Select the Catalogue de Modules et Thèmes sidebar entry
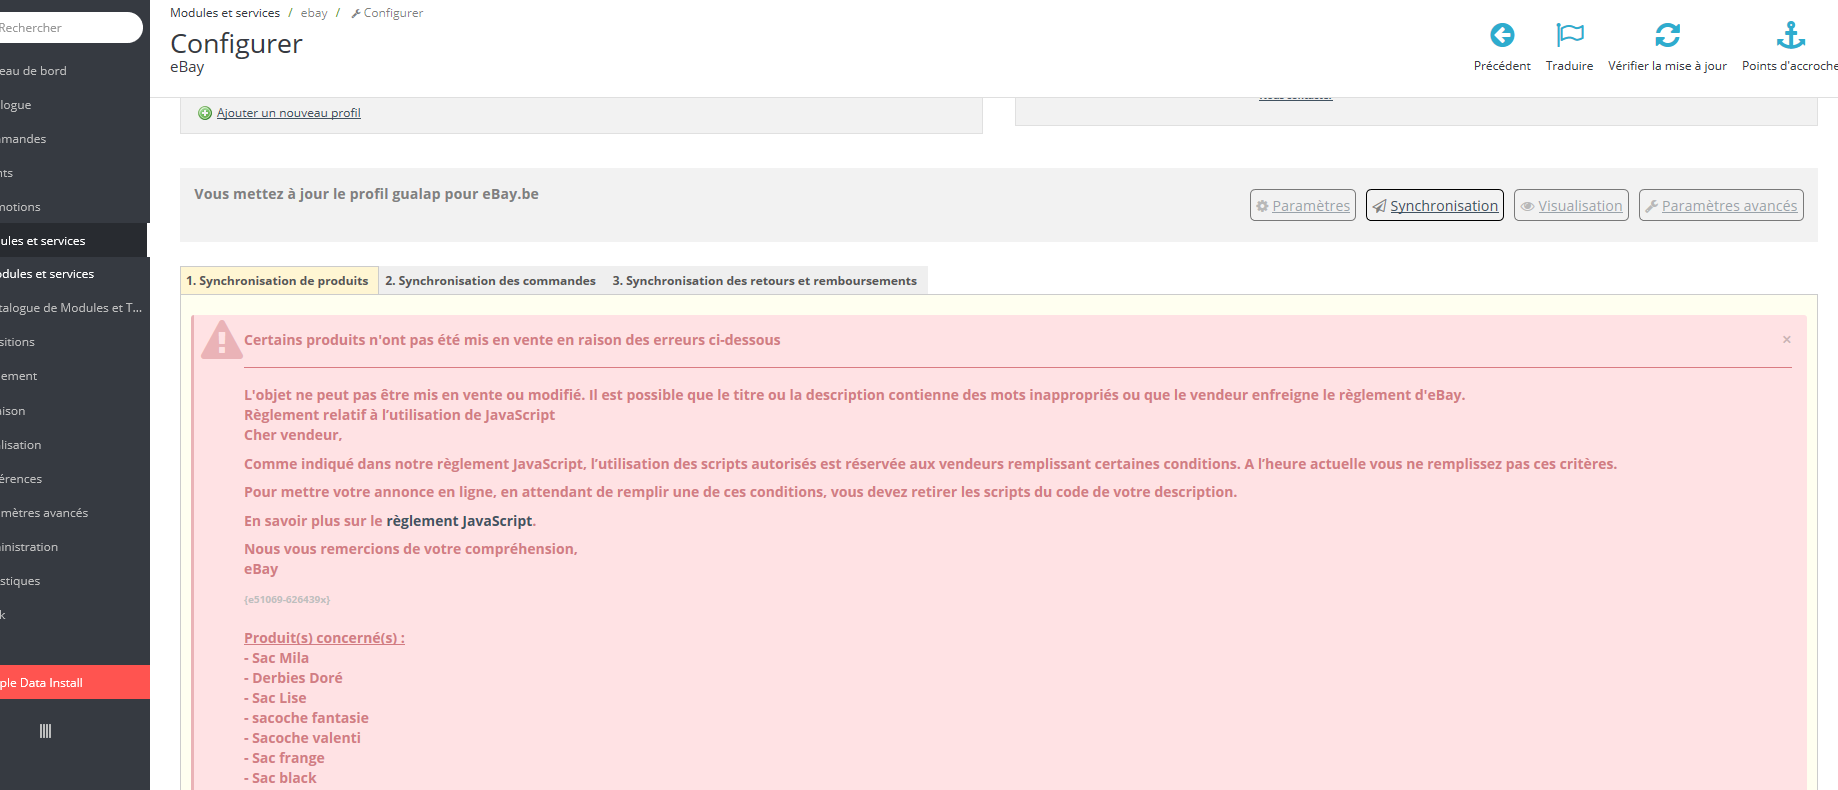Screen dimensions: 1838x790 (74, 308)
